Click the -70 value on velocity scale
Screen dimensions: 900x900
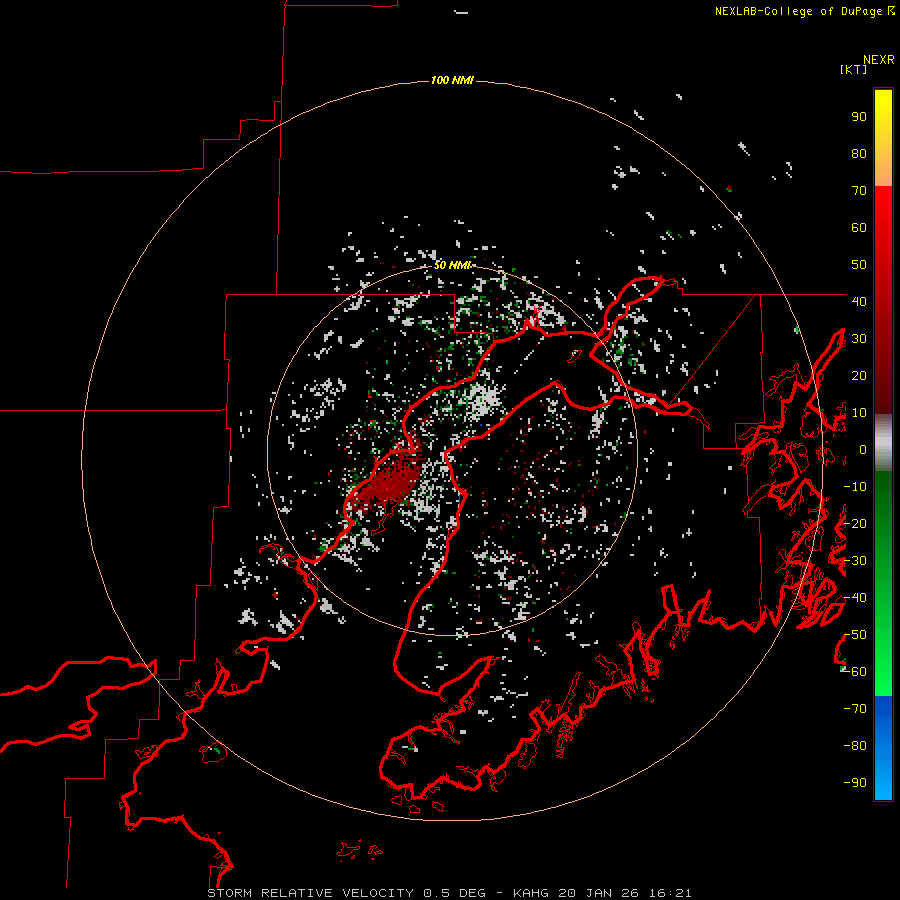855,709
